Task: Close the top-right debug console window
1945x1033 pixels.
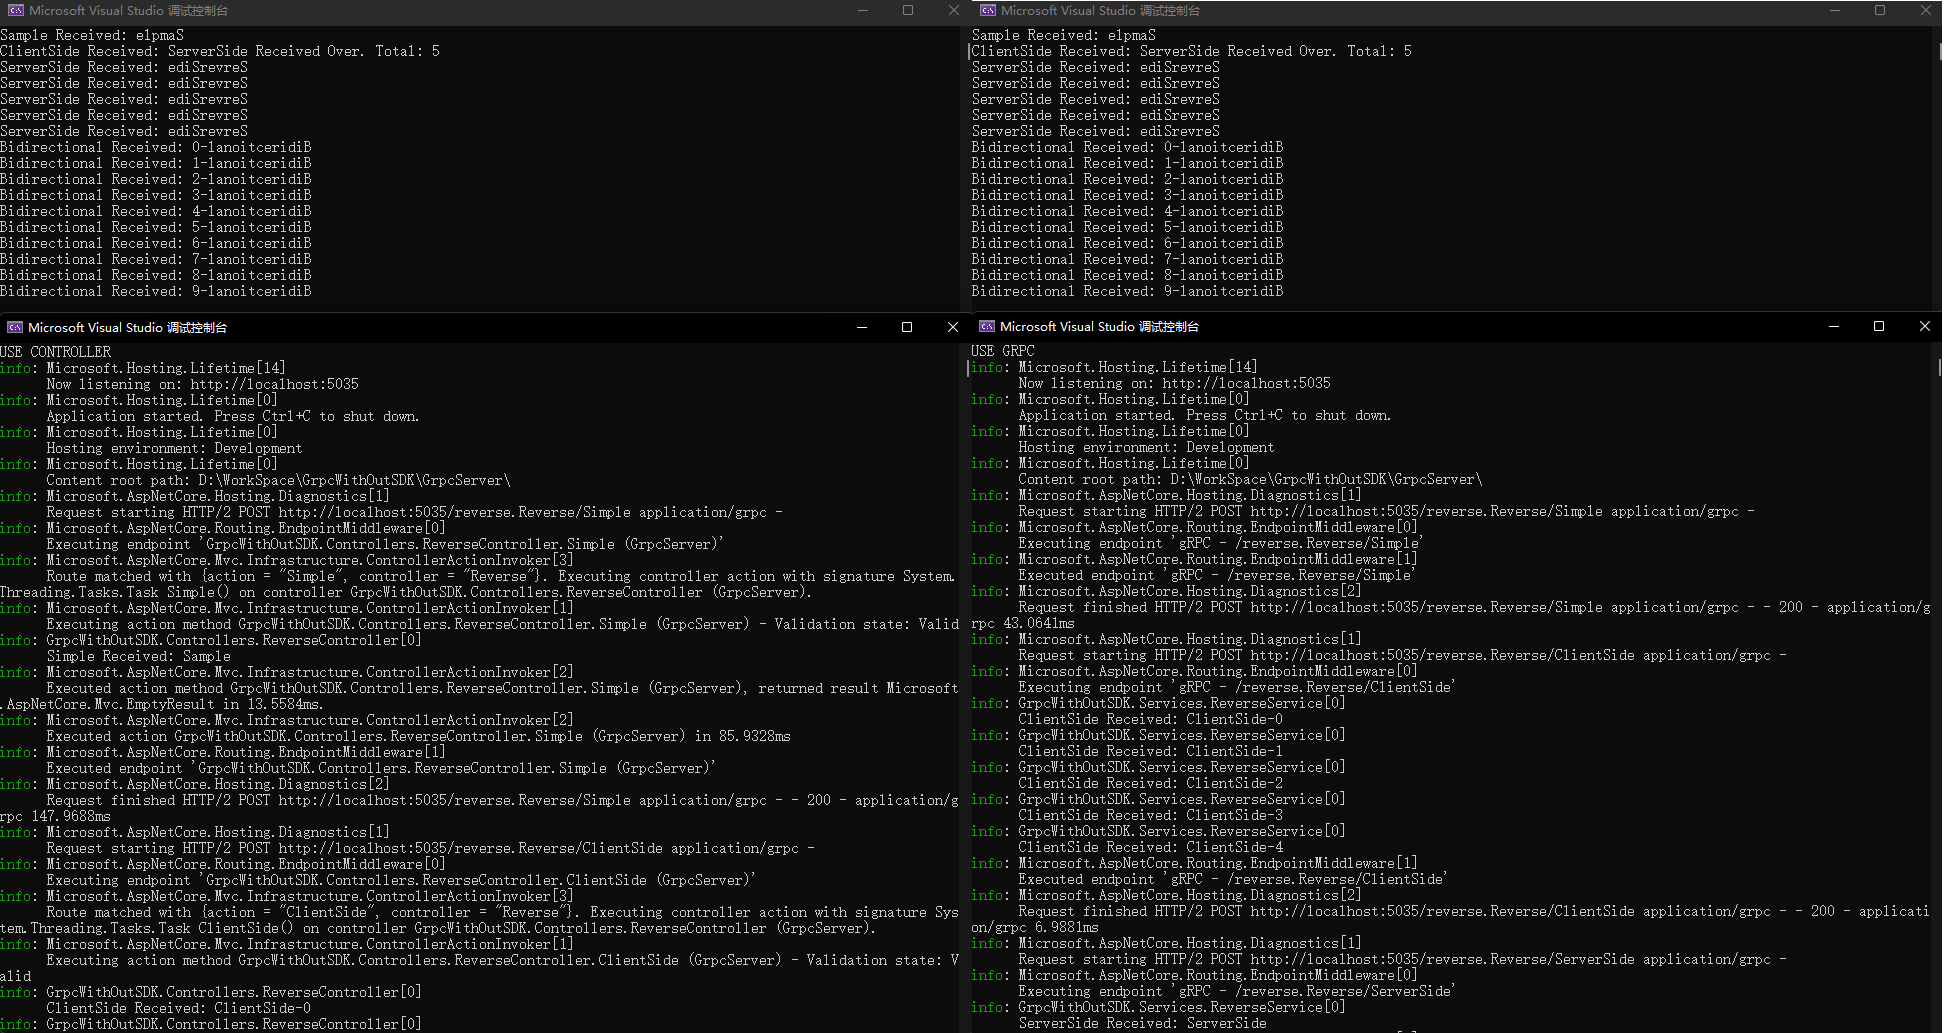Action: tap(1925, 10)
